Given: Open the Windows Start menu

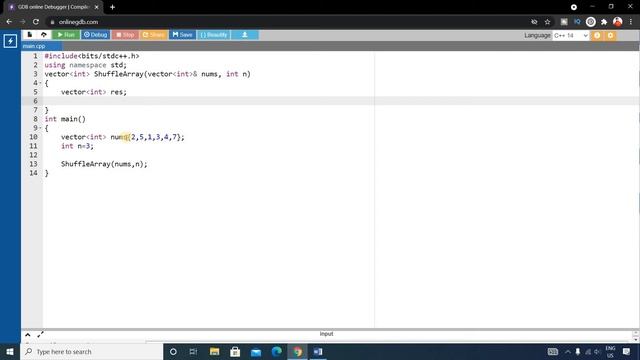Looking at the screenshot, I should [10, 351].
